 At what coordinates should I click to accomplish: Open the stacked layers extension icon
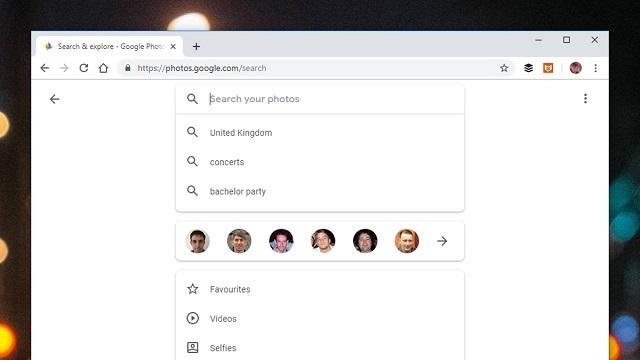coord(528,68)
